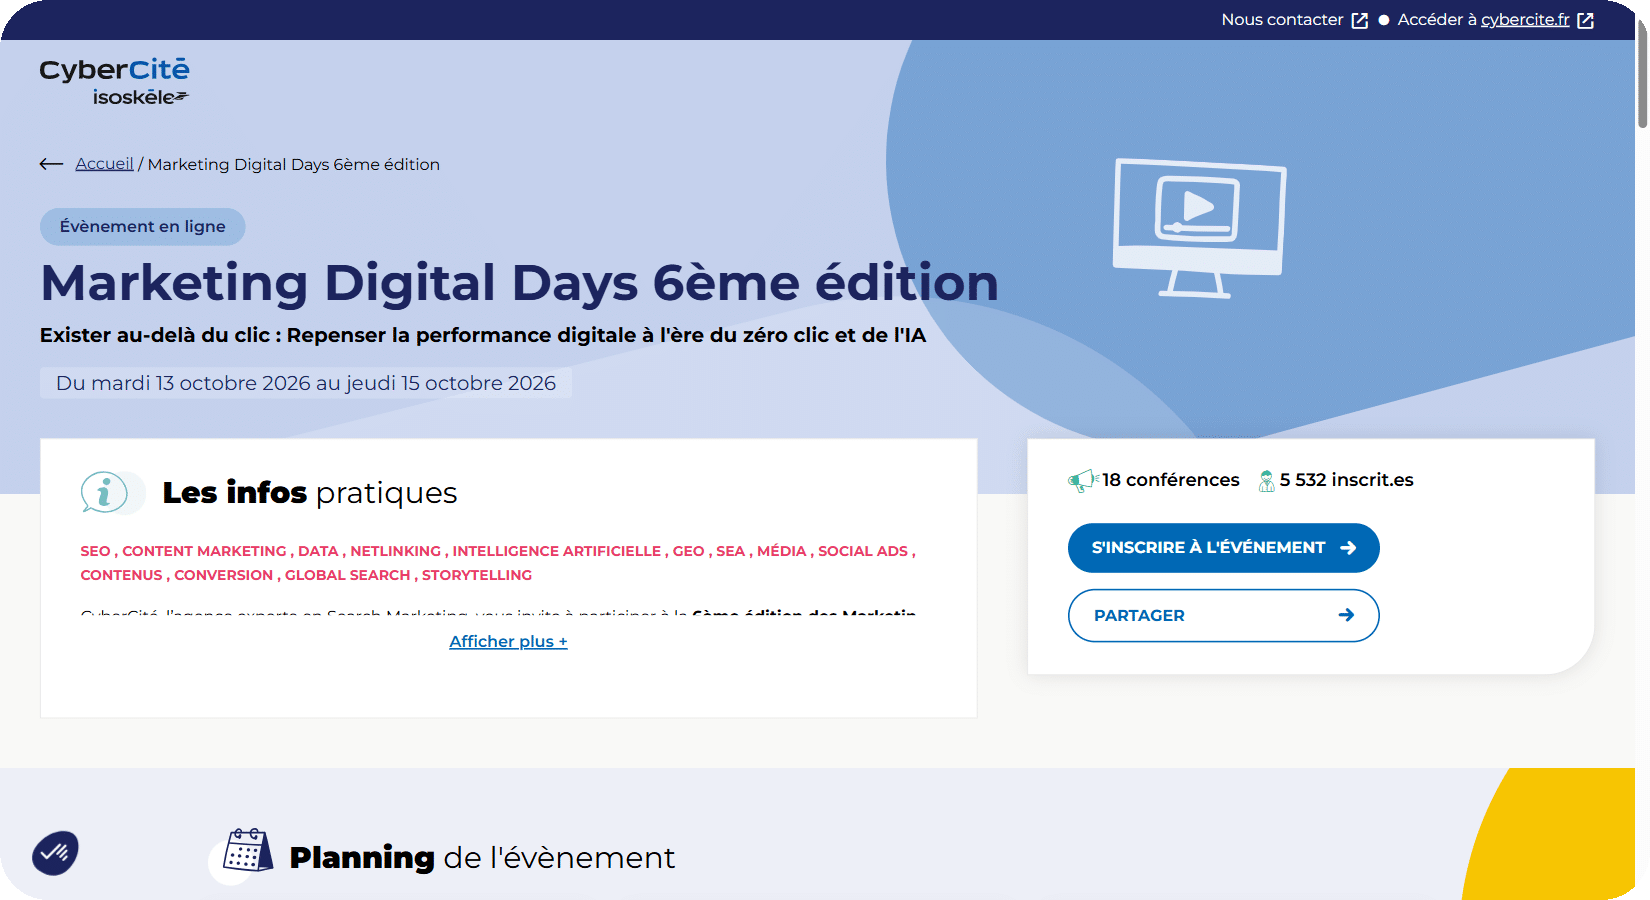Click the external-link icon after Nous contacter
Viewport: 1650px width, 900px height.
point(1359,21)
